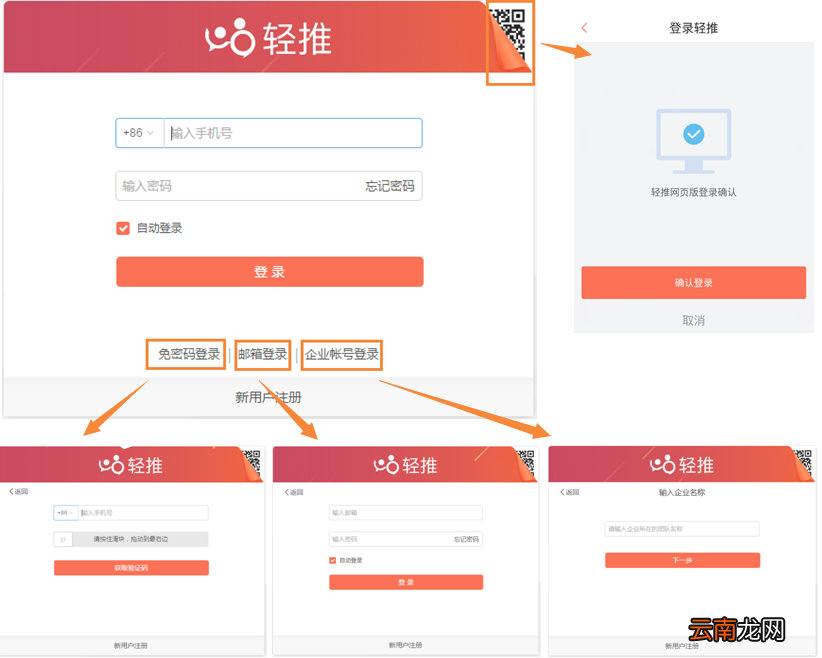The width and height of the screenshot is (822, 658).
Task: Click the QR code corner in main login panel
Action: pyautogui.click(x=510, y=41)
